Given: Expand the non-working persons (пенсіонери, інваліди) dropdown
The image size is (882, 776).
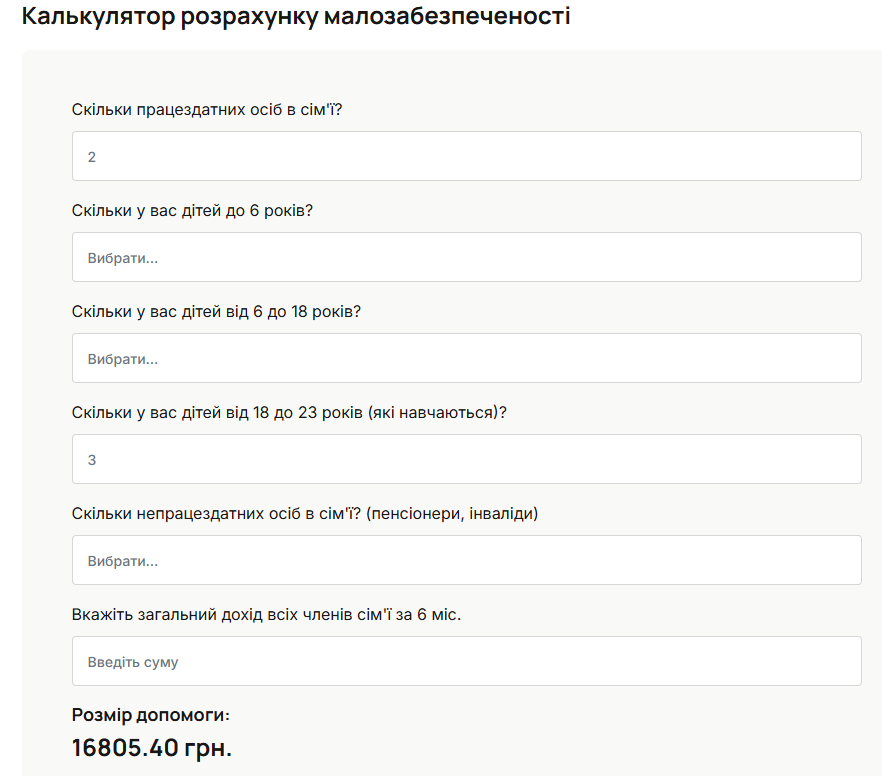Looking at the screenshot, I should pos(466,560).
